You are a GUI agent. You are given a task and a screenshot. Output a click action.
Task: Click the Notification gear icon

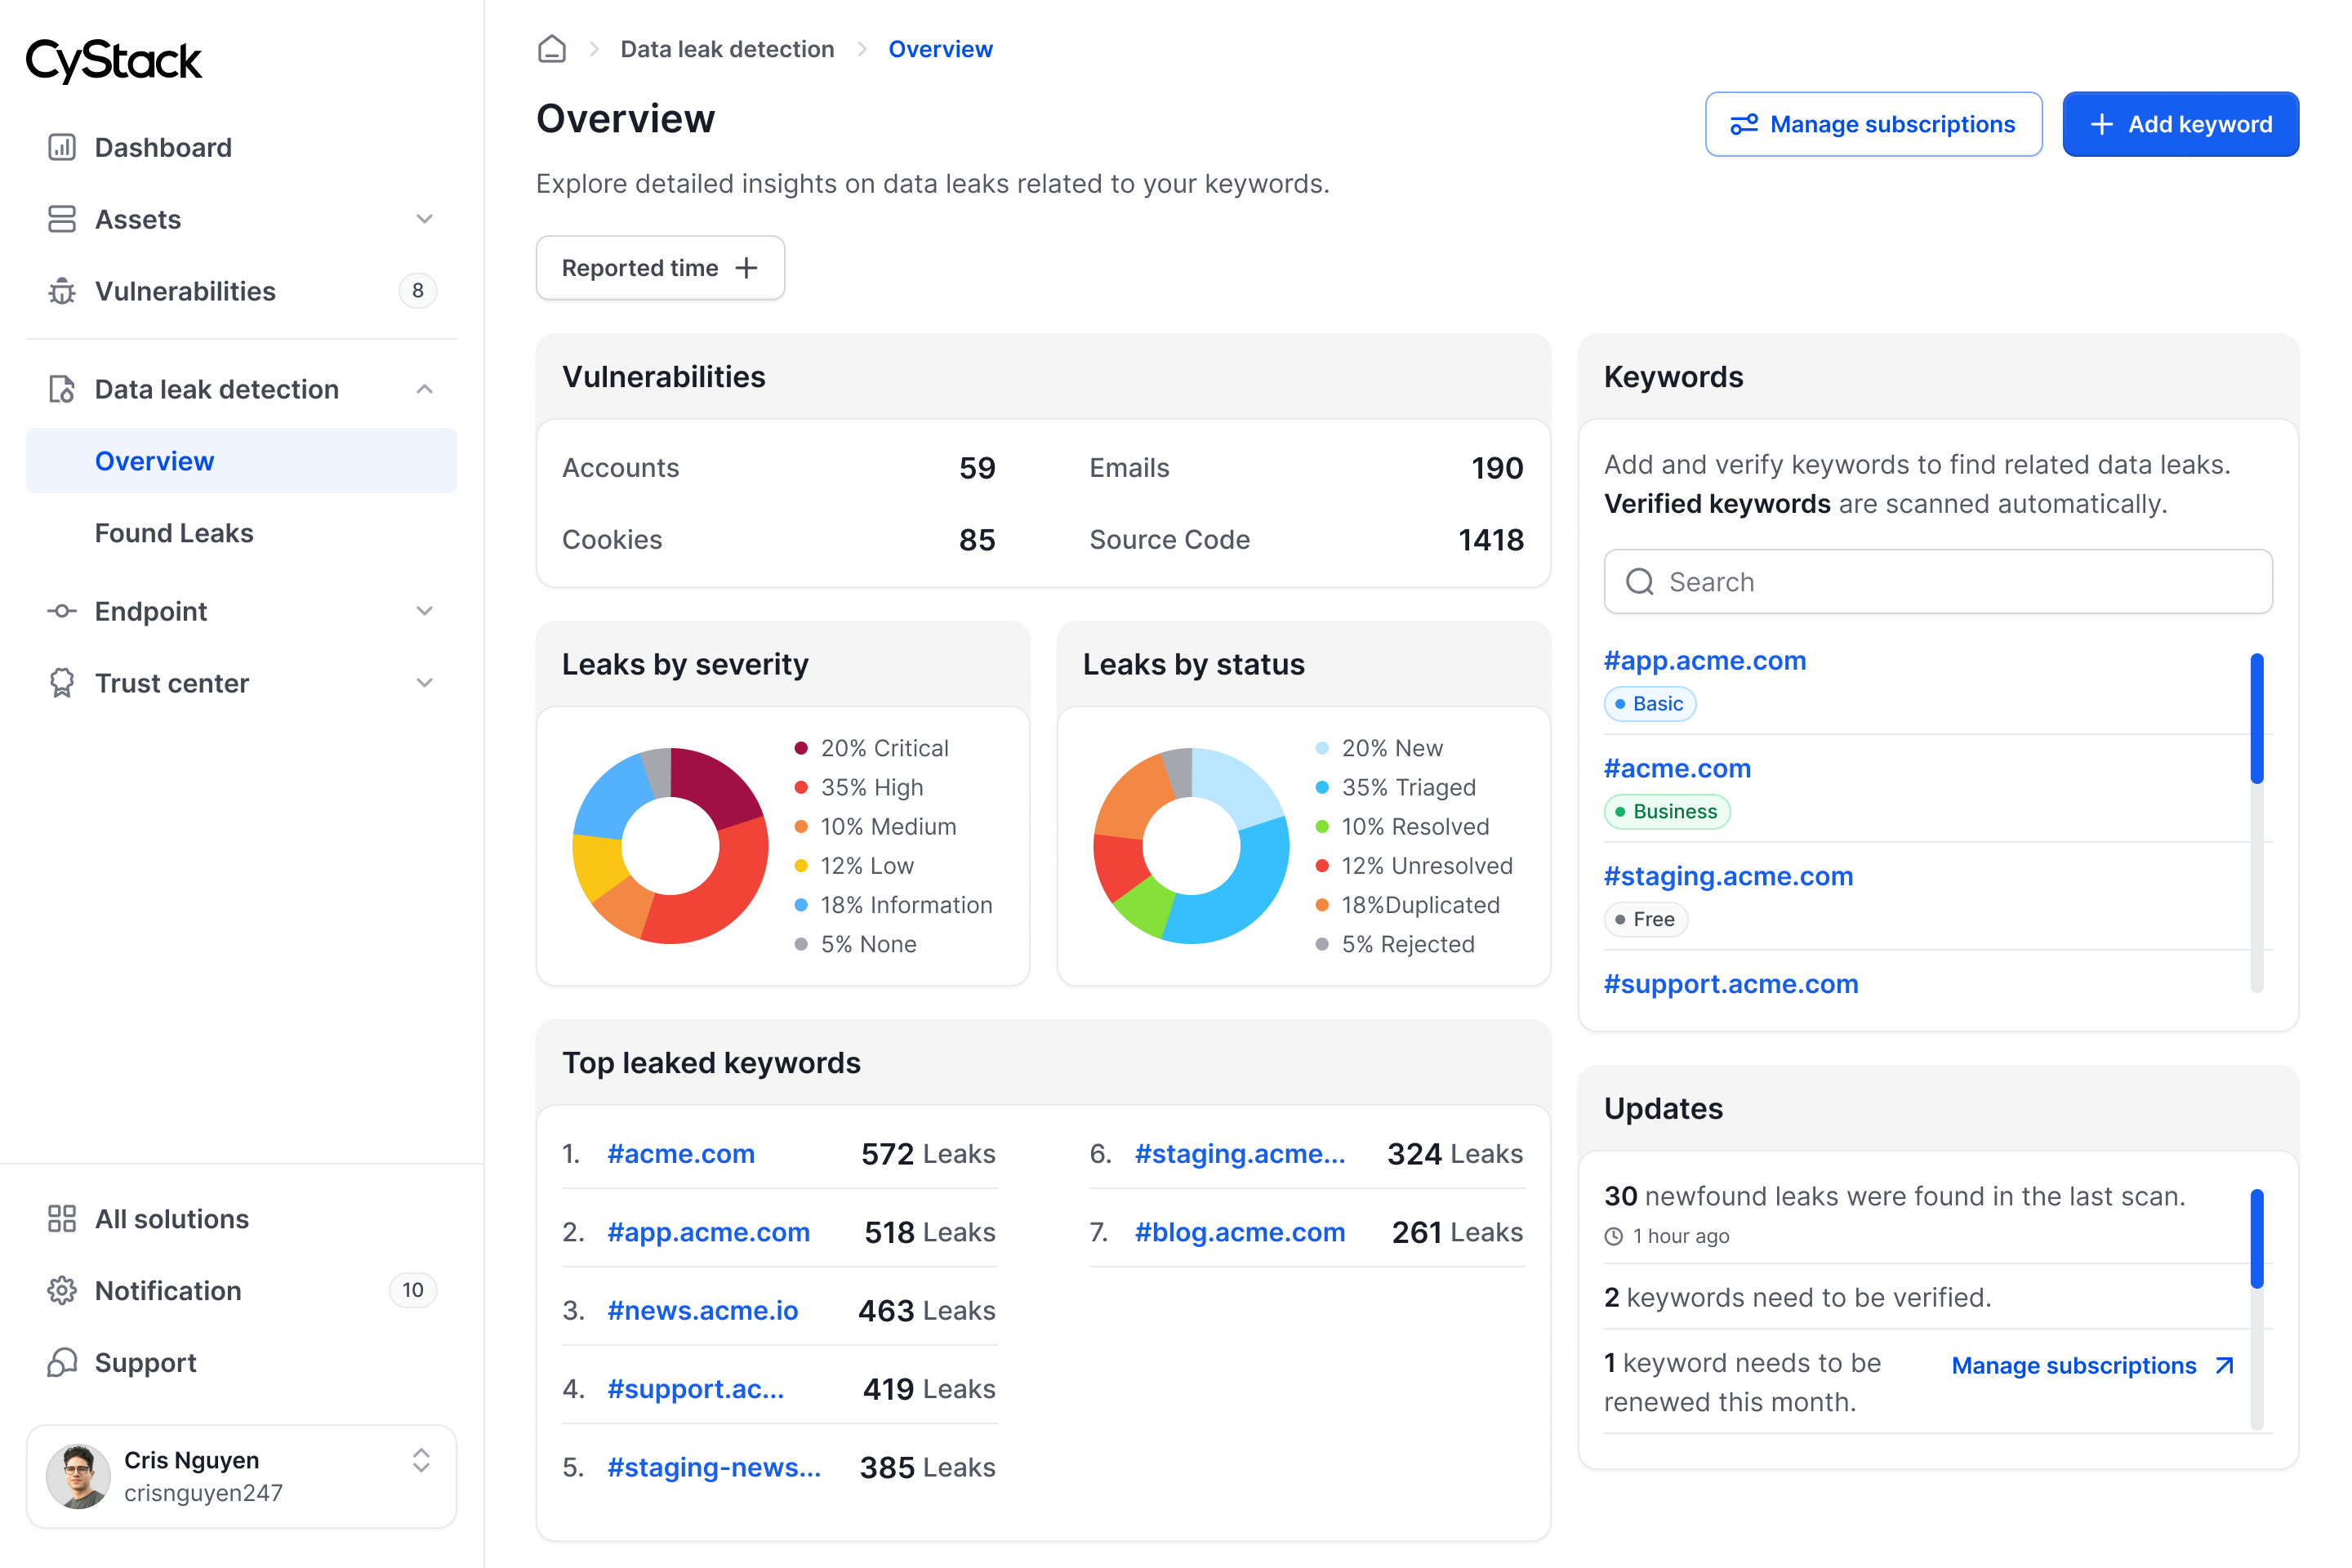(62, 1291)
